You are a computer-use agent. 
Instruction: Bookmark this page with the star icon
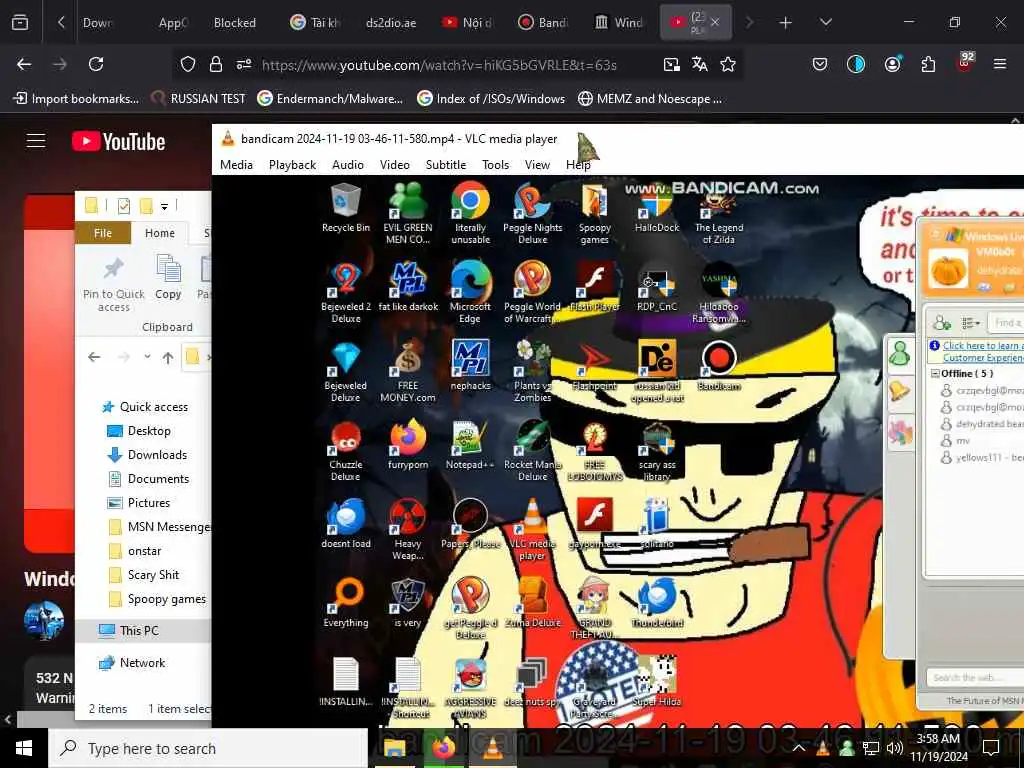coord(728,64)
